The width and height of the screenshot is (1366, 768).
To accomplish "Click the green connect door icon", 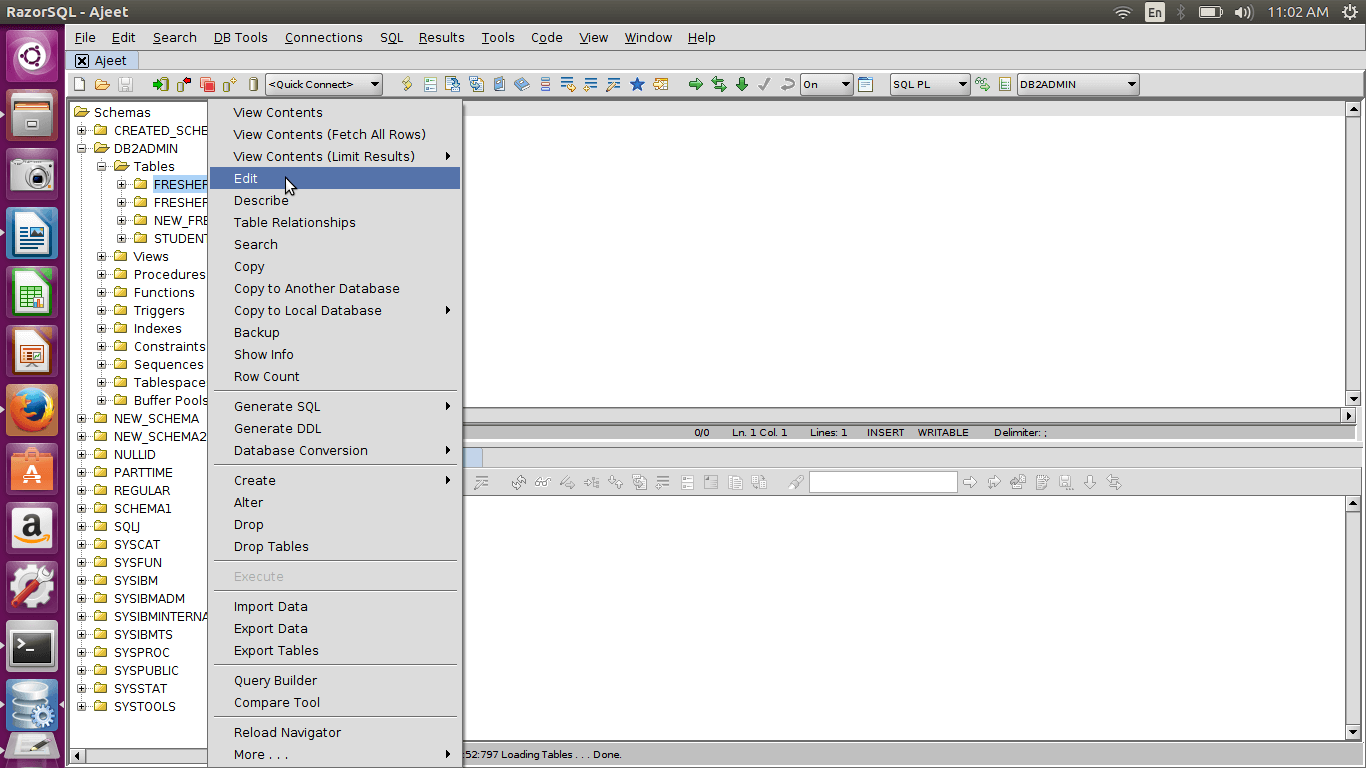I will (x=160, y=85).
